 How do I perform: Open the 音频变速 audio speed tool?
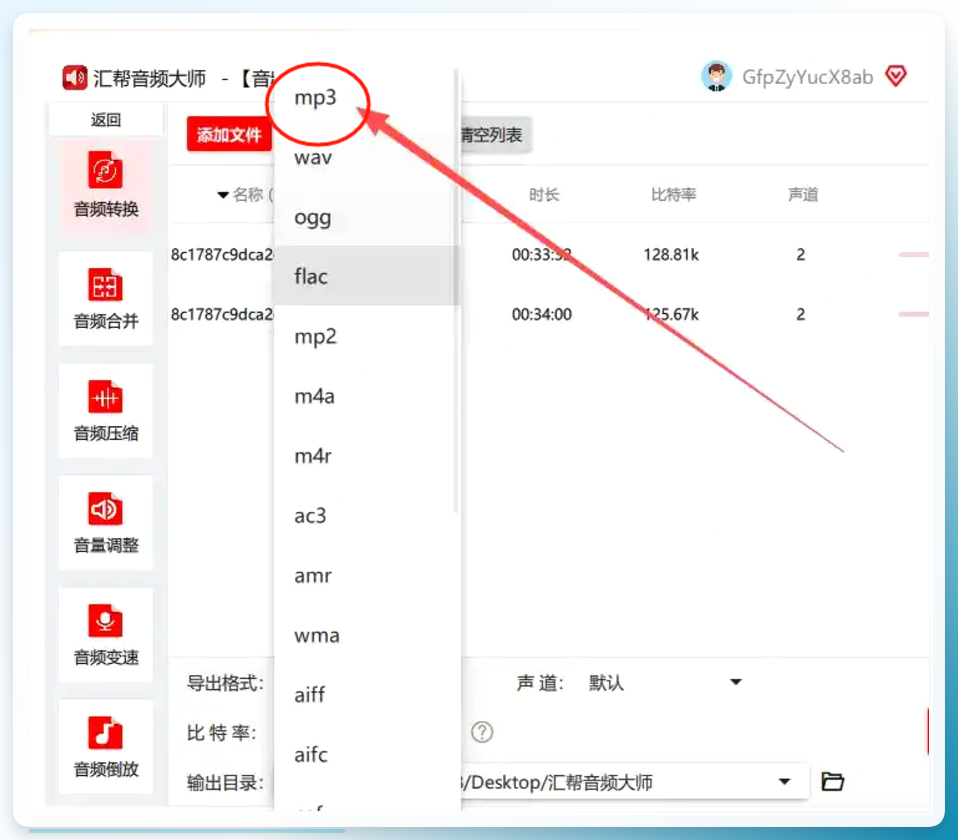pyautogui.click(x=106, y=635)
